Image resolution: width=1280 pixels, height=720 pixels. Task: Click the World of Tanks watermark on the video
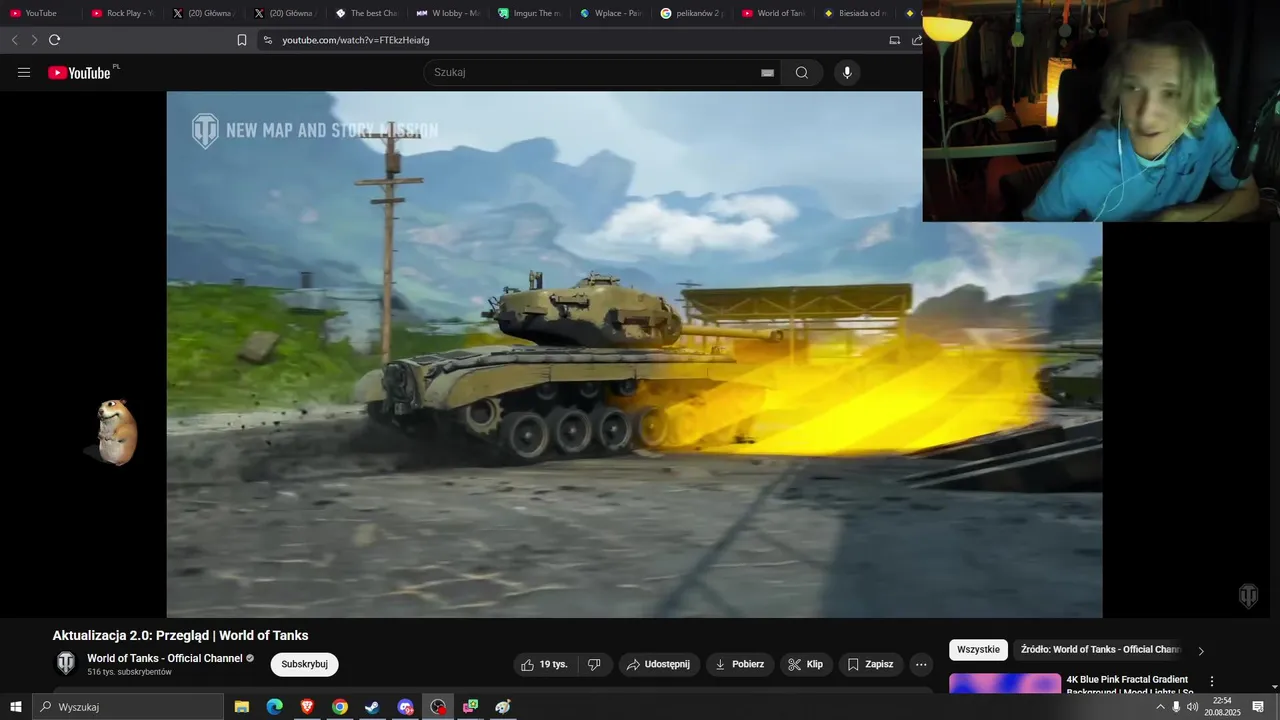pos(1248,596)
